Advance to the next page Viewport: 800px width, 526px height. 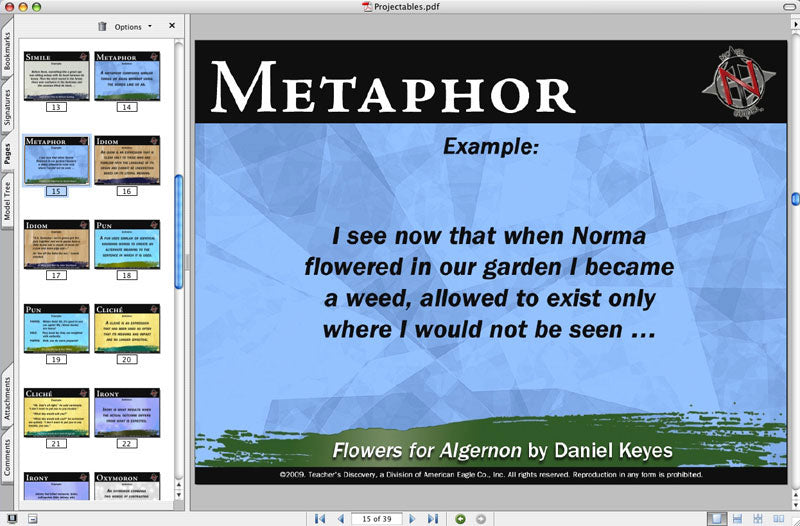(413, 518)
